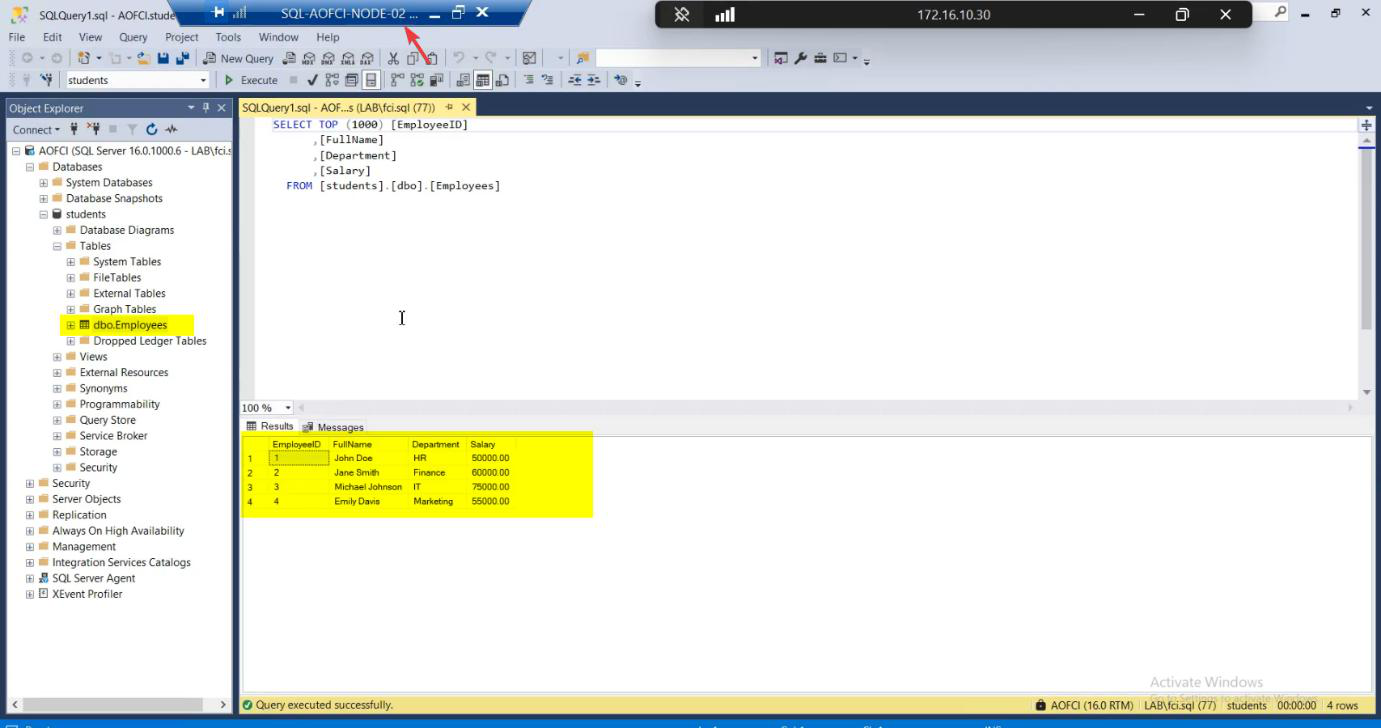Click the Analysis Services MDX Query icon
Viewport: 1381px width, 728px height.
pyautogui.click(x=309, y=58)
